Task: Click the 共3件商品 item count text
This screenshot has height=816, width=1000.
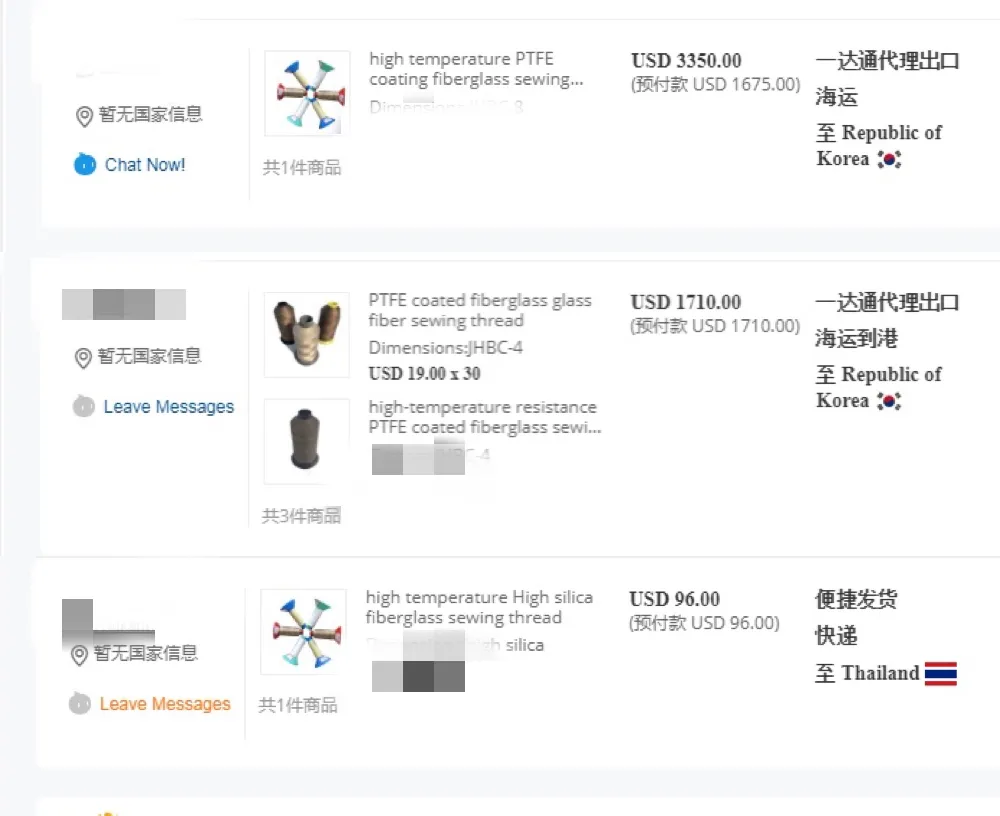Action: point(301,516)
